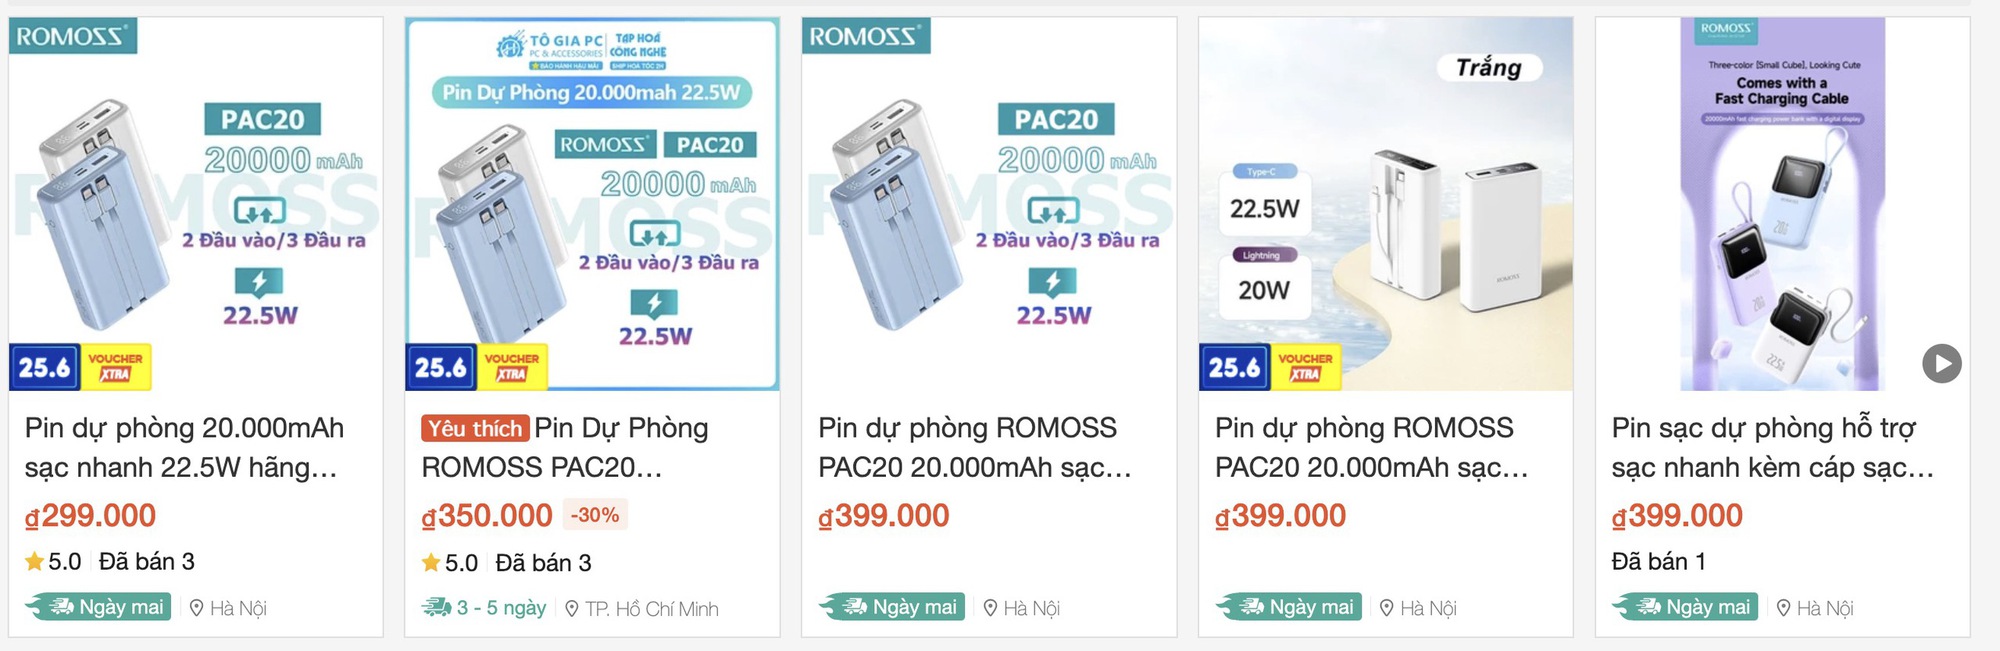Click the -30% discount label
This screenshot has width=2000, height=651.
tap(593, 516)
